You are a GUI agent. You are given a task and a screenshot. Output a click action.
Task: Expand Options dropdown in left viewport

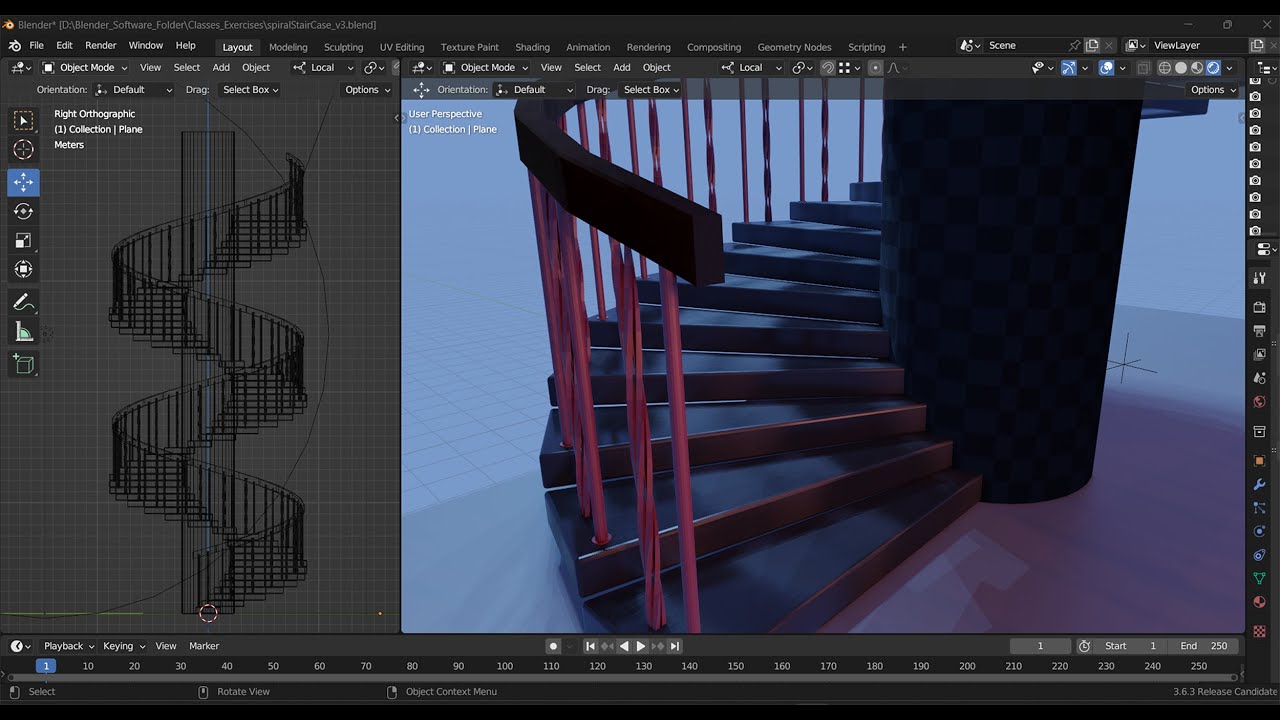coord(367,90)
